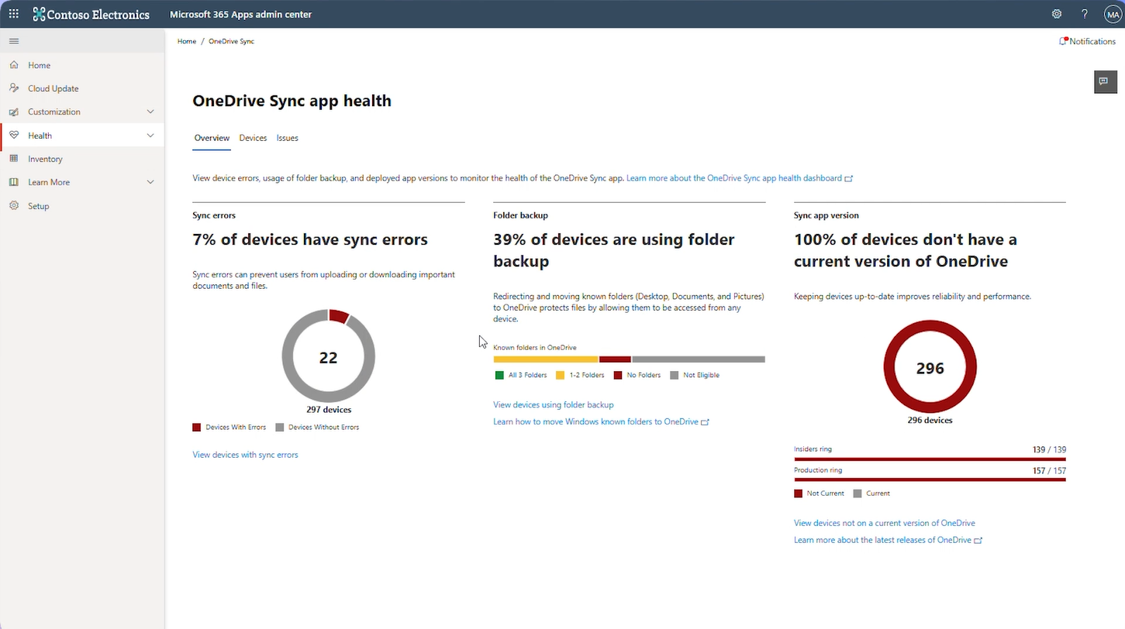
Task: Open the settings gear icon
Action: coord(1056,14)
